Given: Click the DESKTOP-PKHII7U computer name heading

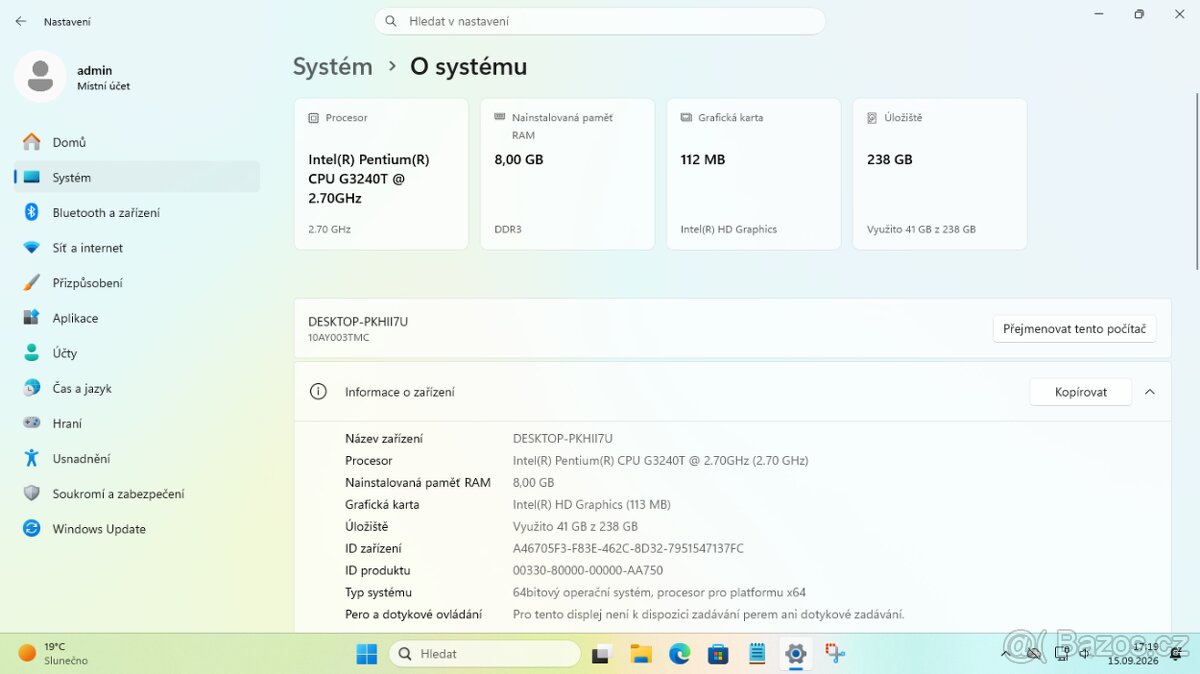Looking at the screenshot, I should (358, 322).
